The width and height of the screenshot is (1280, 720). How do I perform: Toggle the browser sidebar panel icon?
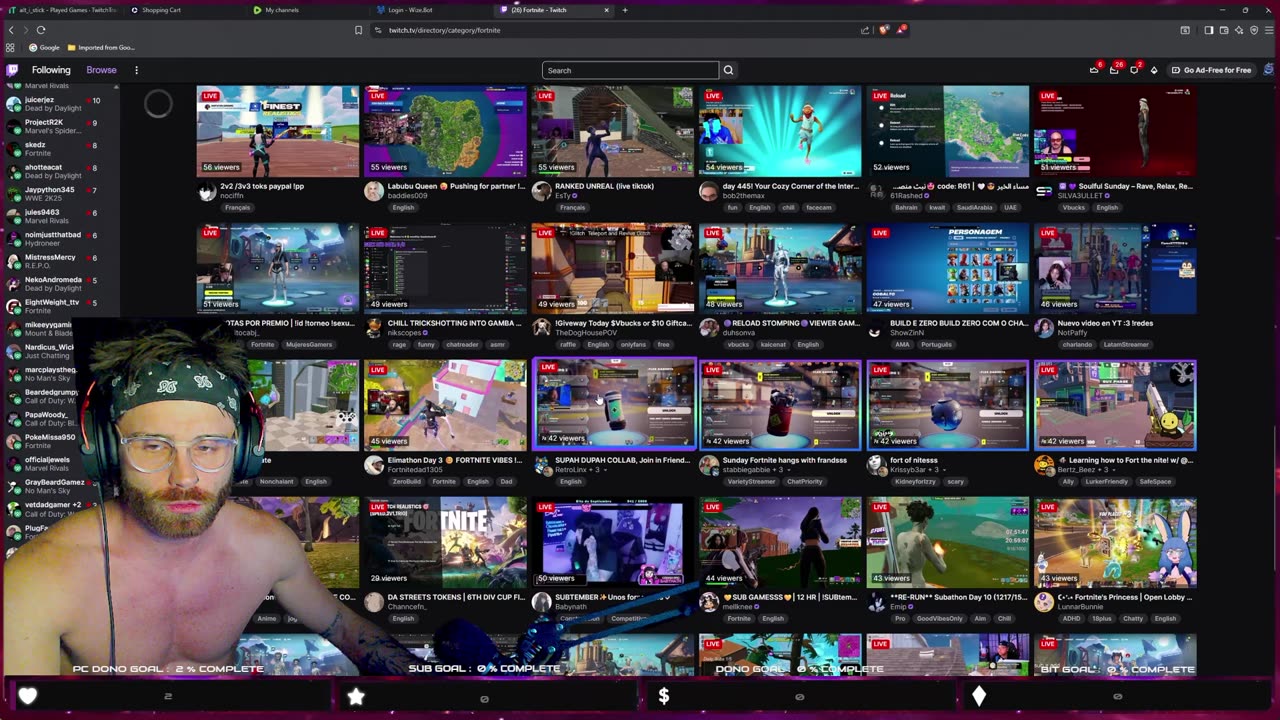coord(1209,30)
